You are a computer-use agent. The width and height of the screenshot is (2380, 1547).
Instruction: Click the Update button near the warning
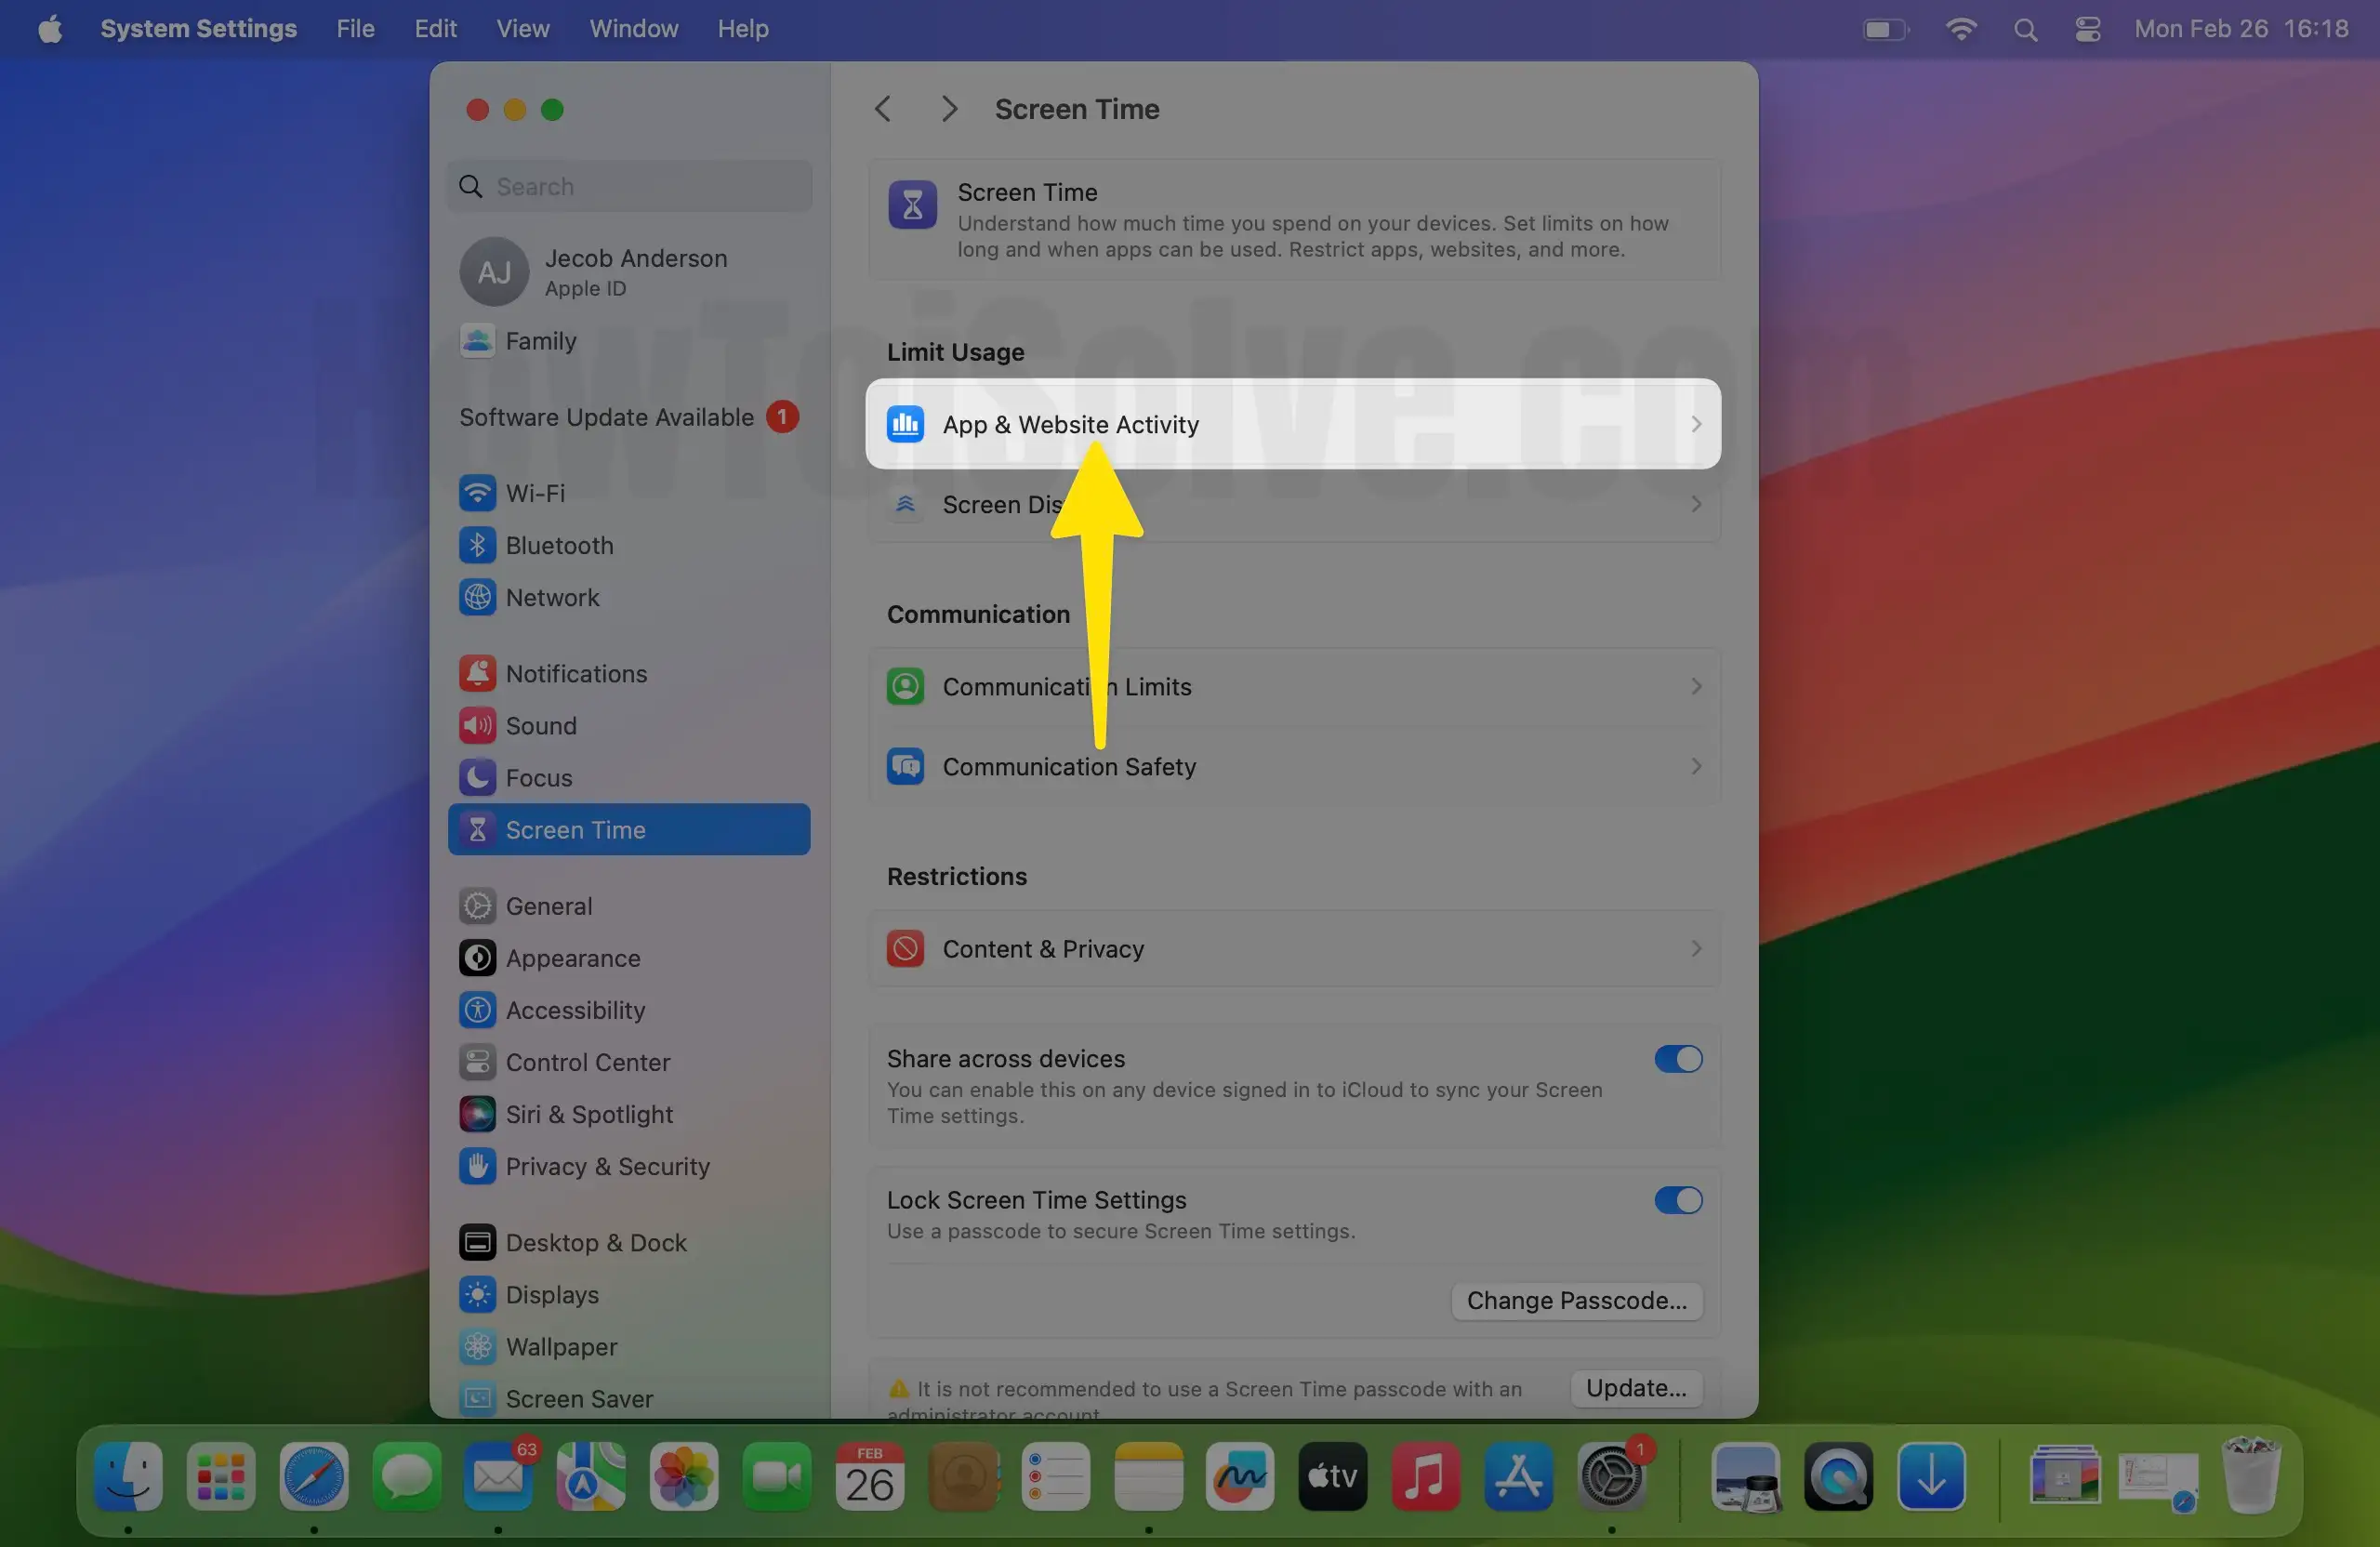(x=1634, y=1388)
